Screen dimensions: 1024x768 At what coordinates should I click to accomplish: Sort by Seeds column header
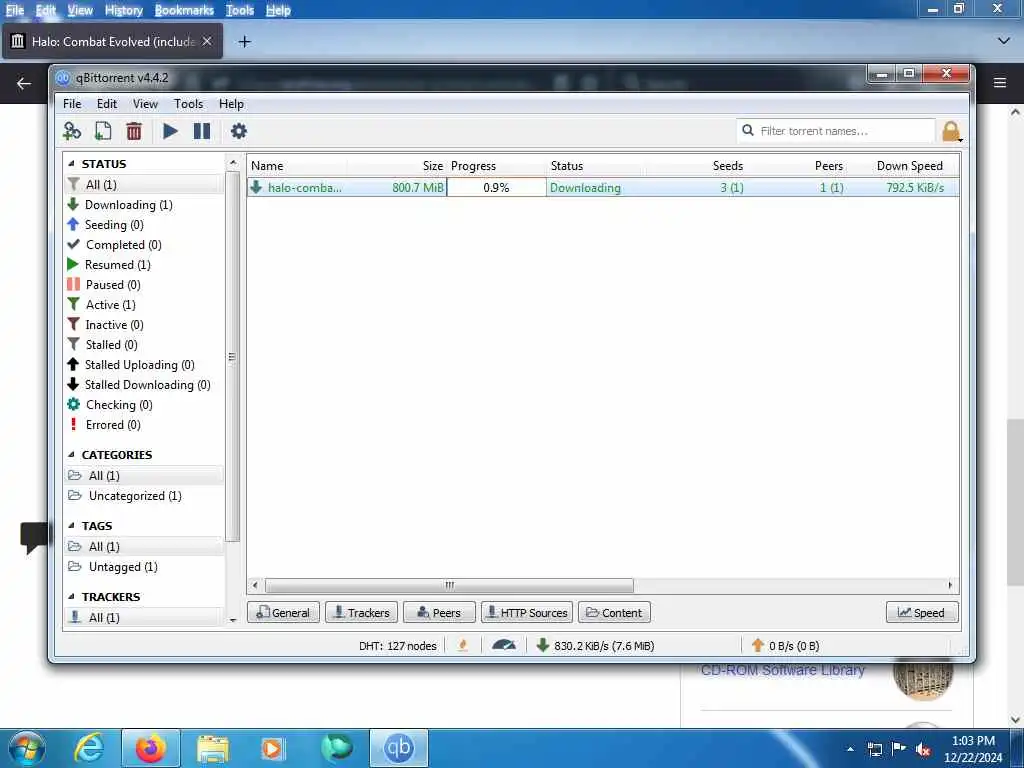coord(728,166)
